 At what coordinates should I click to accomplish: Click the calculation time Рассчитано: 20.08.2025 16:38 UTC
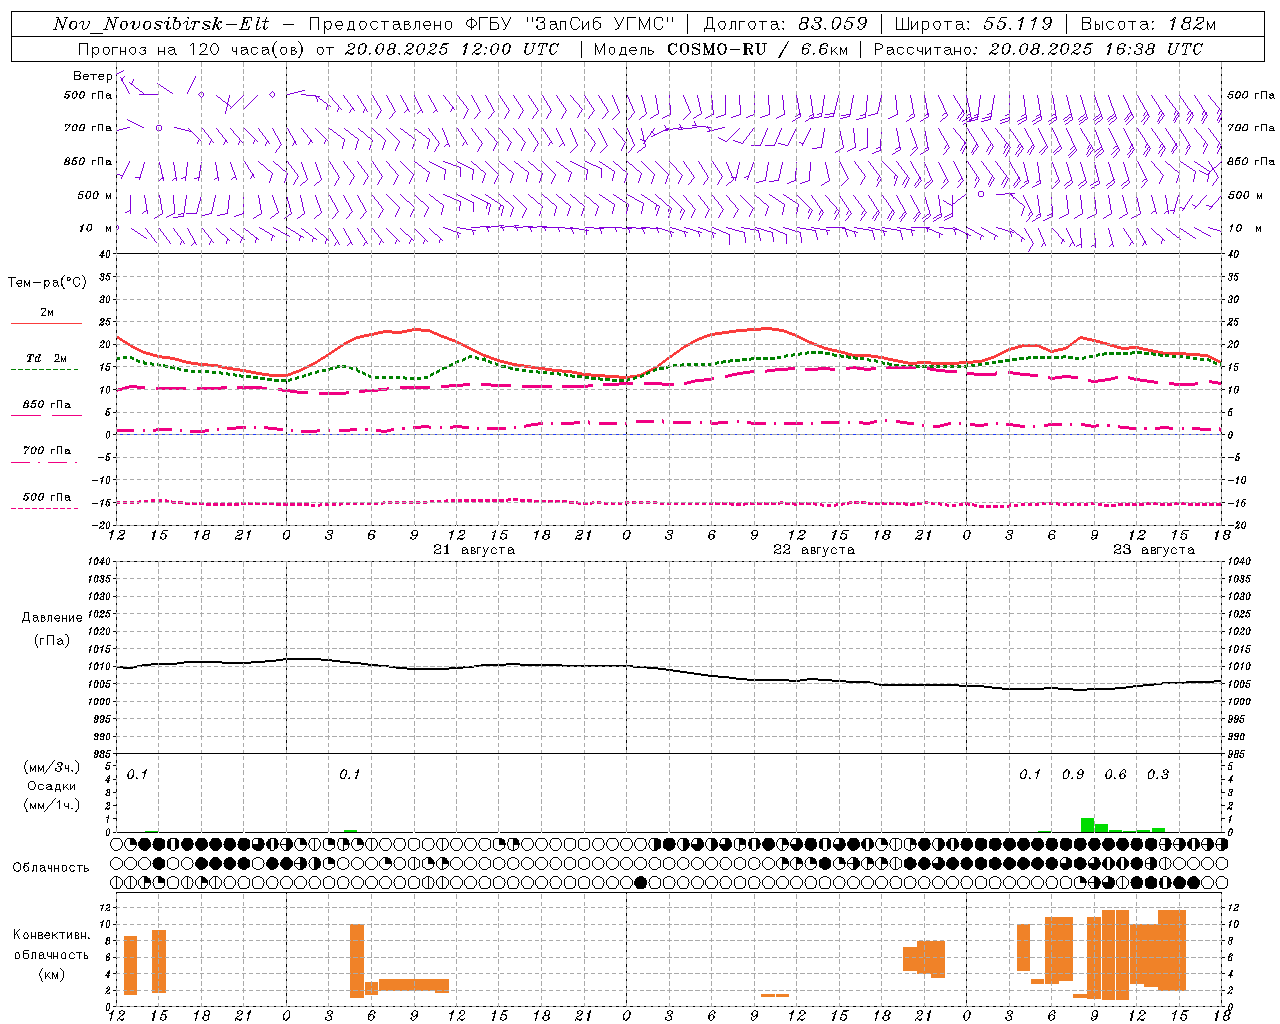(x=1038, y=49)
